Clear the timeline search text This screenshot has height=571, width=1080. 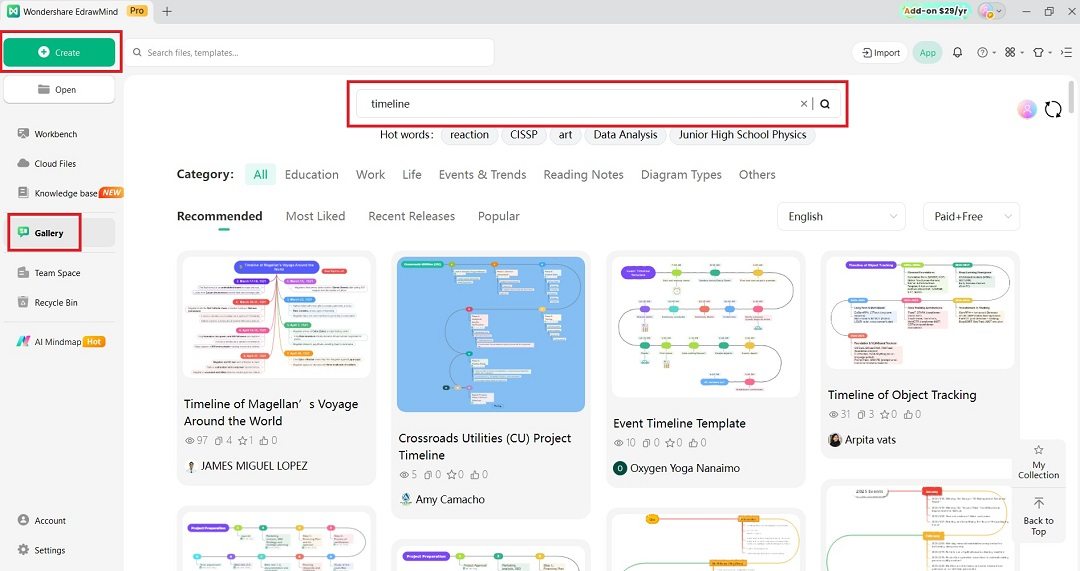pyautogui.click(x=803, y=104)
